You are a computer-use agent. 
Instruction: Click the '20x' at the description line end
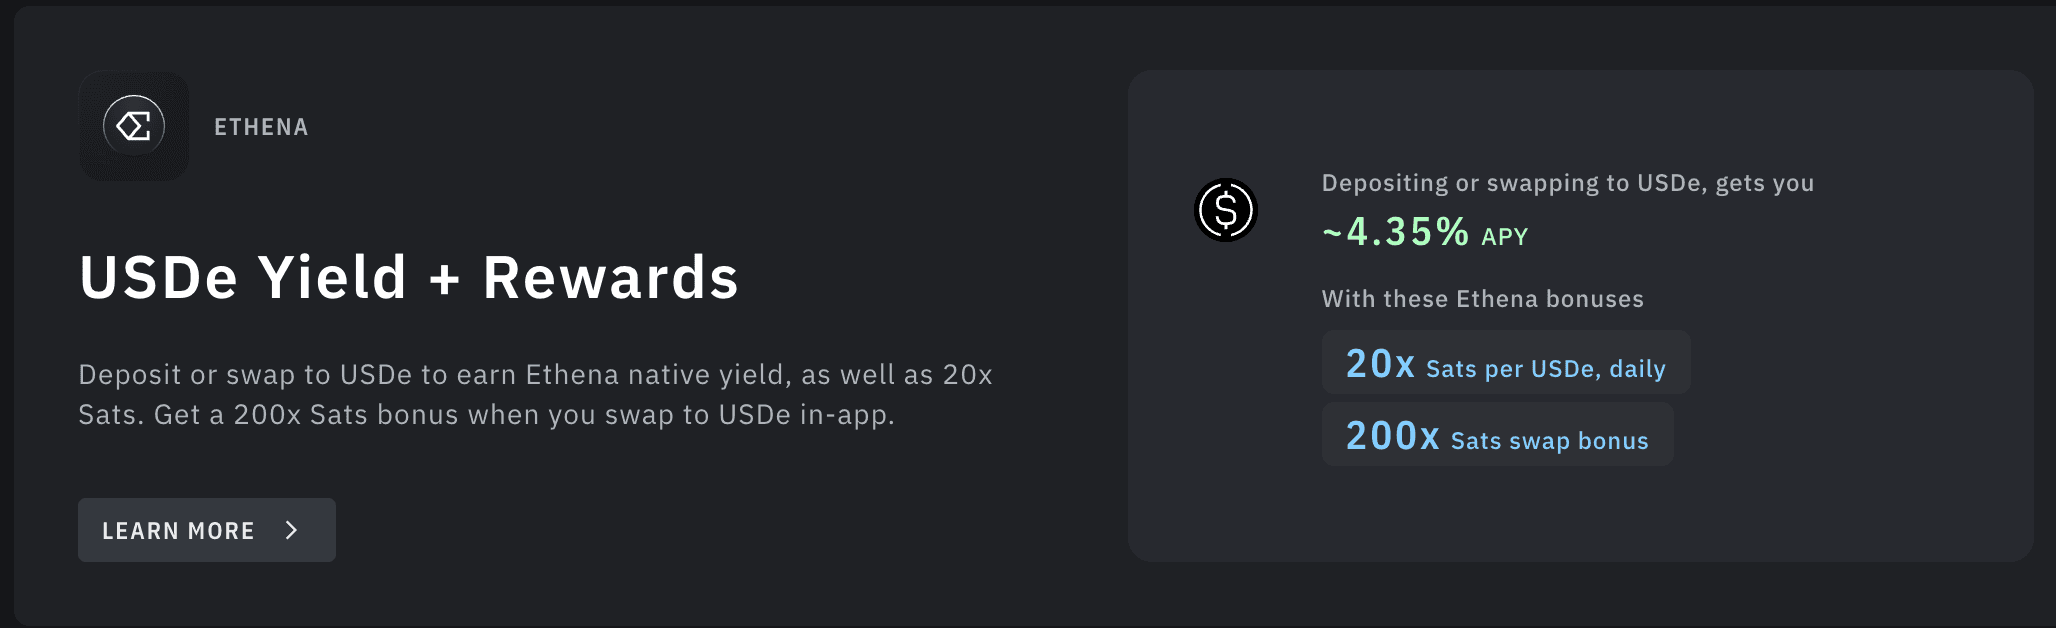[x=967, y=375]
